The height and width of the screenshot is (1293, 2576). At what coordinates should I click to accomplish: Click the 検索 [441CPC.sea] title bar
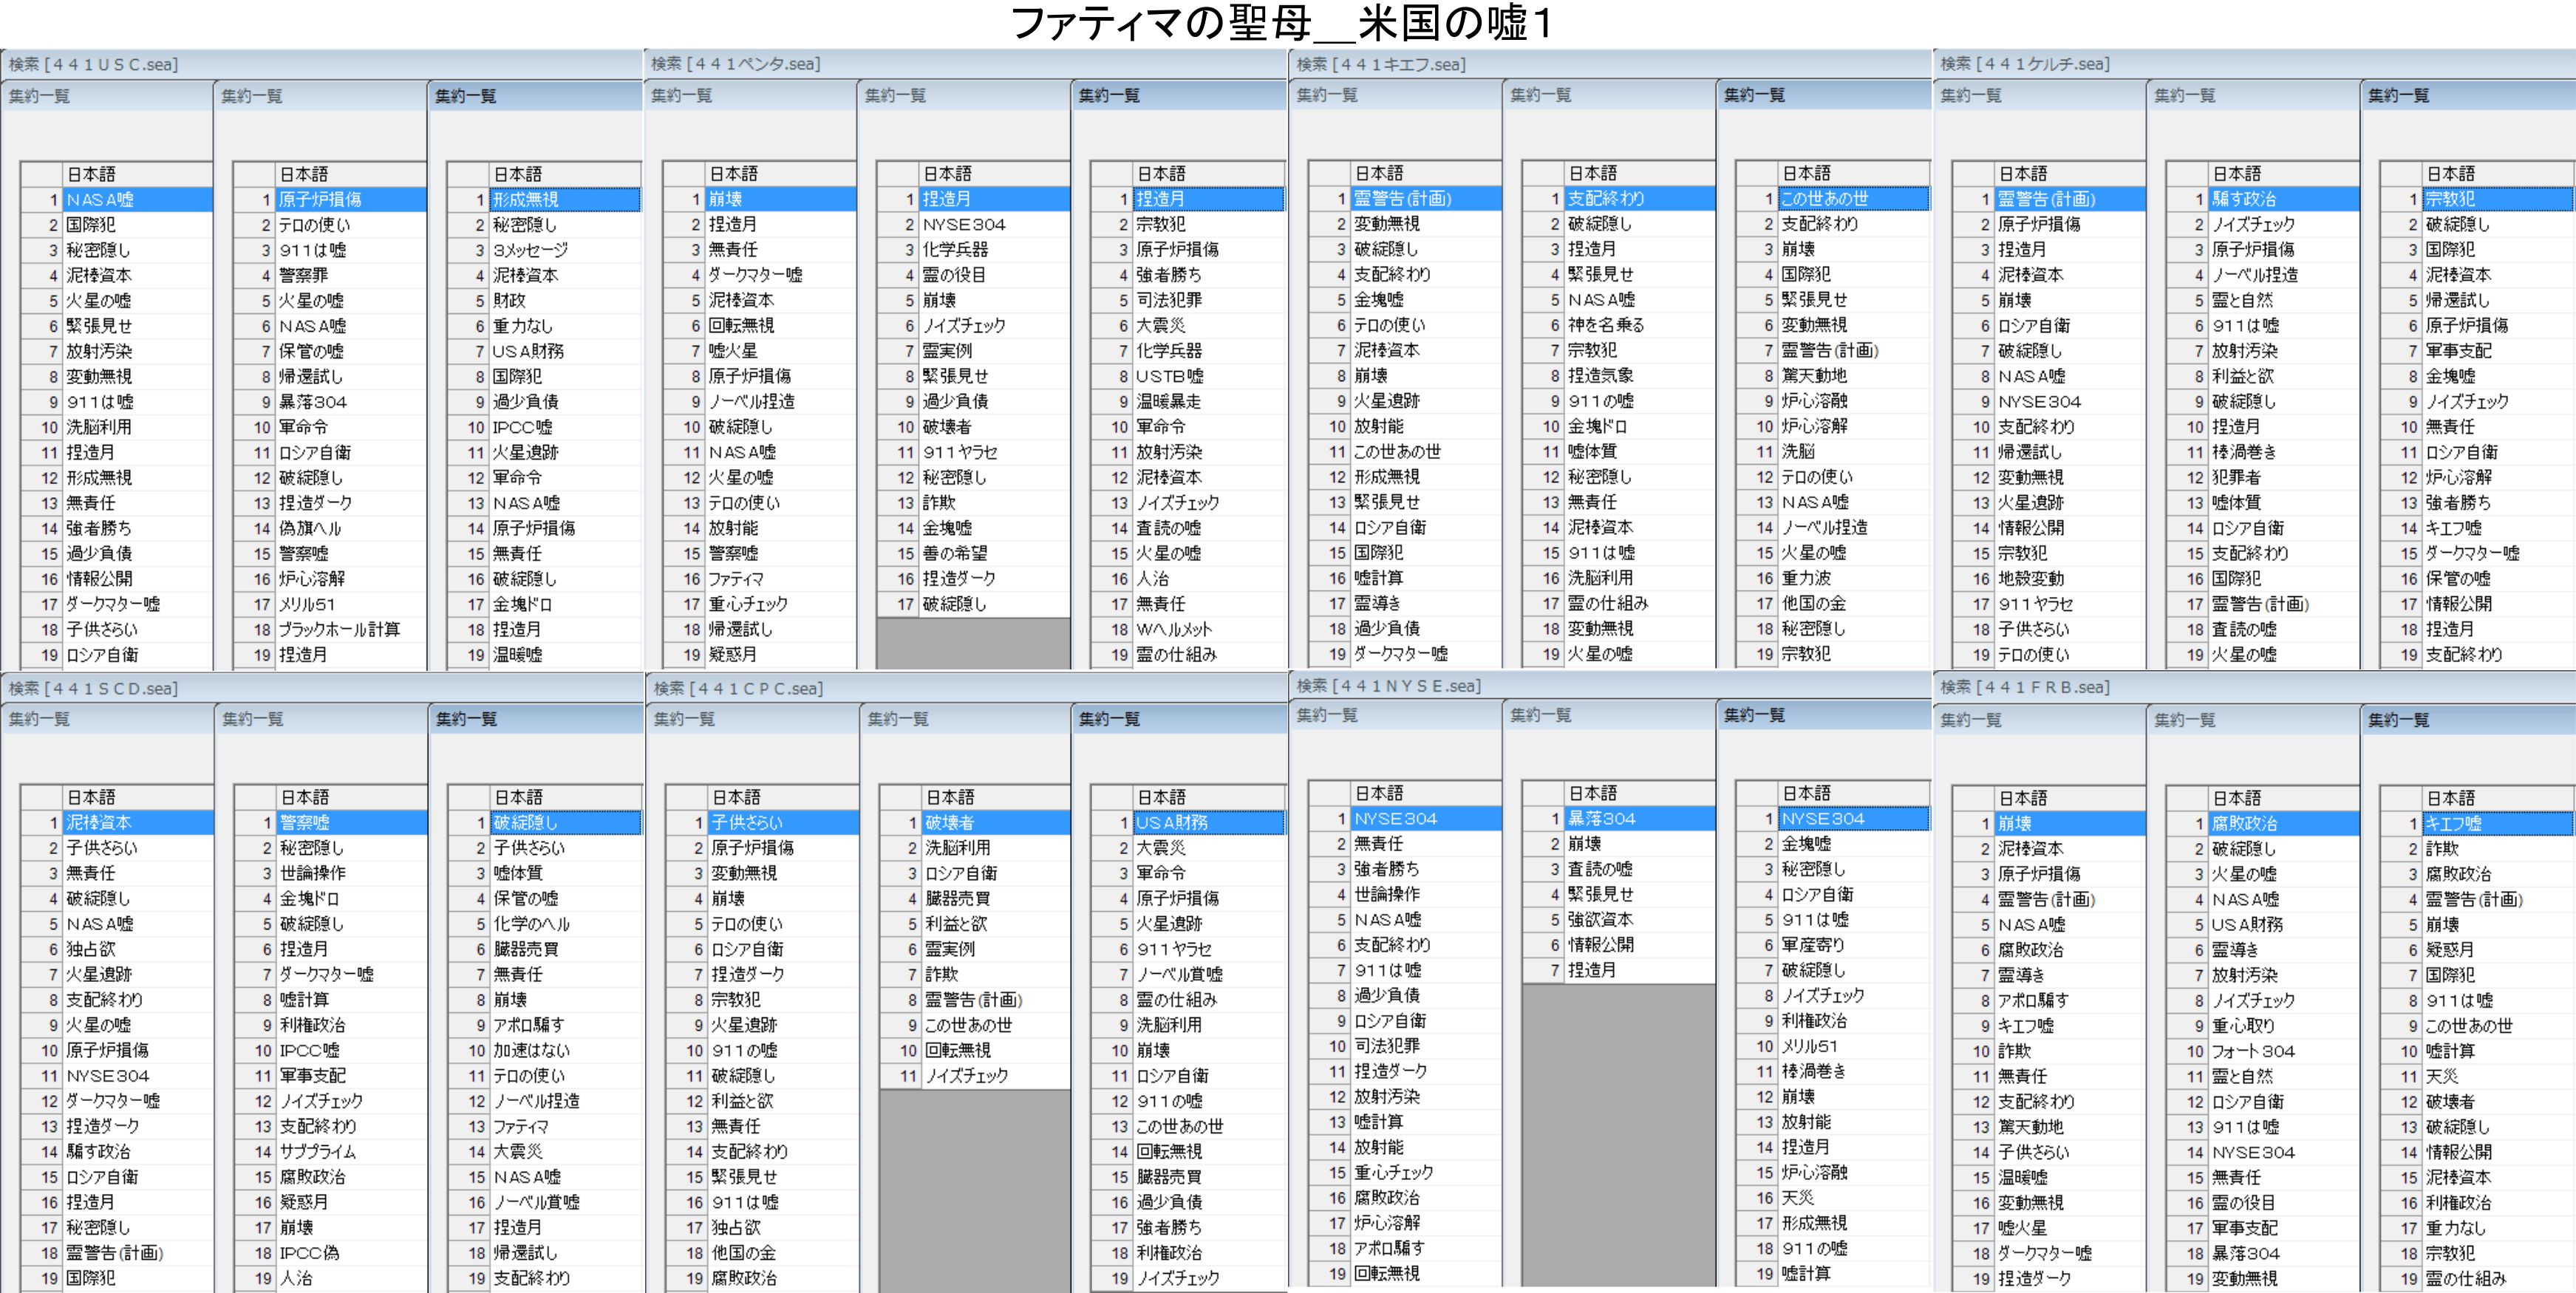[x=738, y=688]
